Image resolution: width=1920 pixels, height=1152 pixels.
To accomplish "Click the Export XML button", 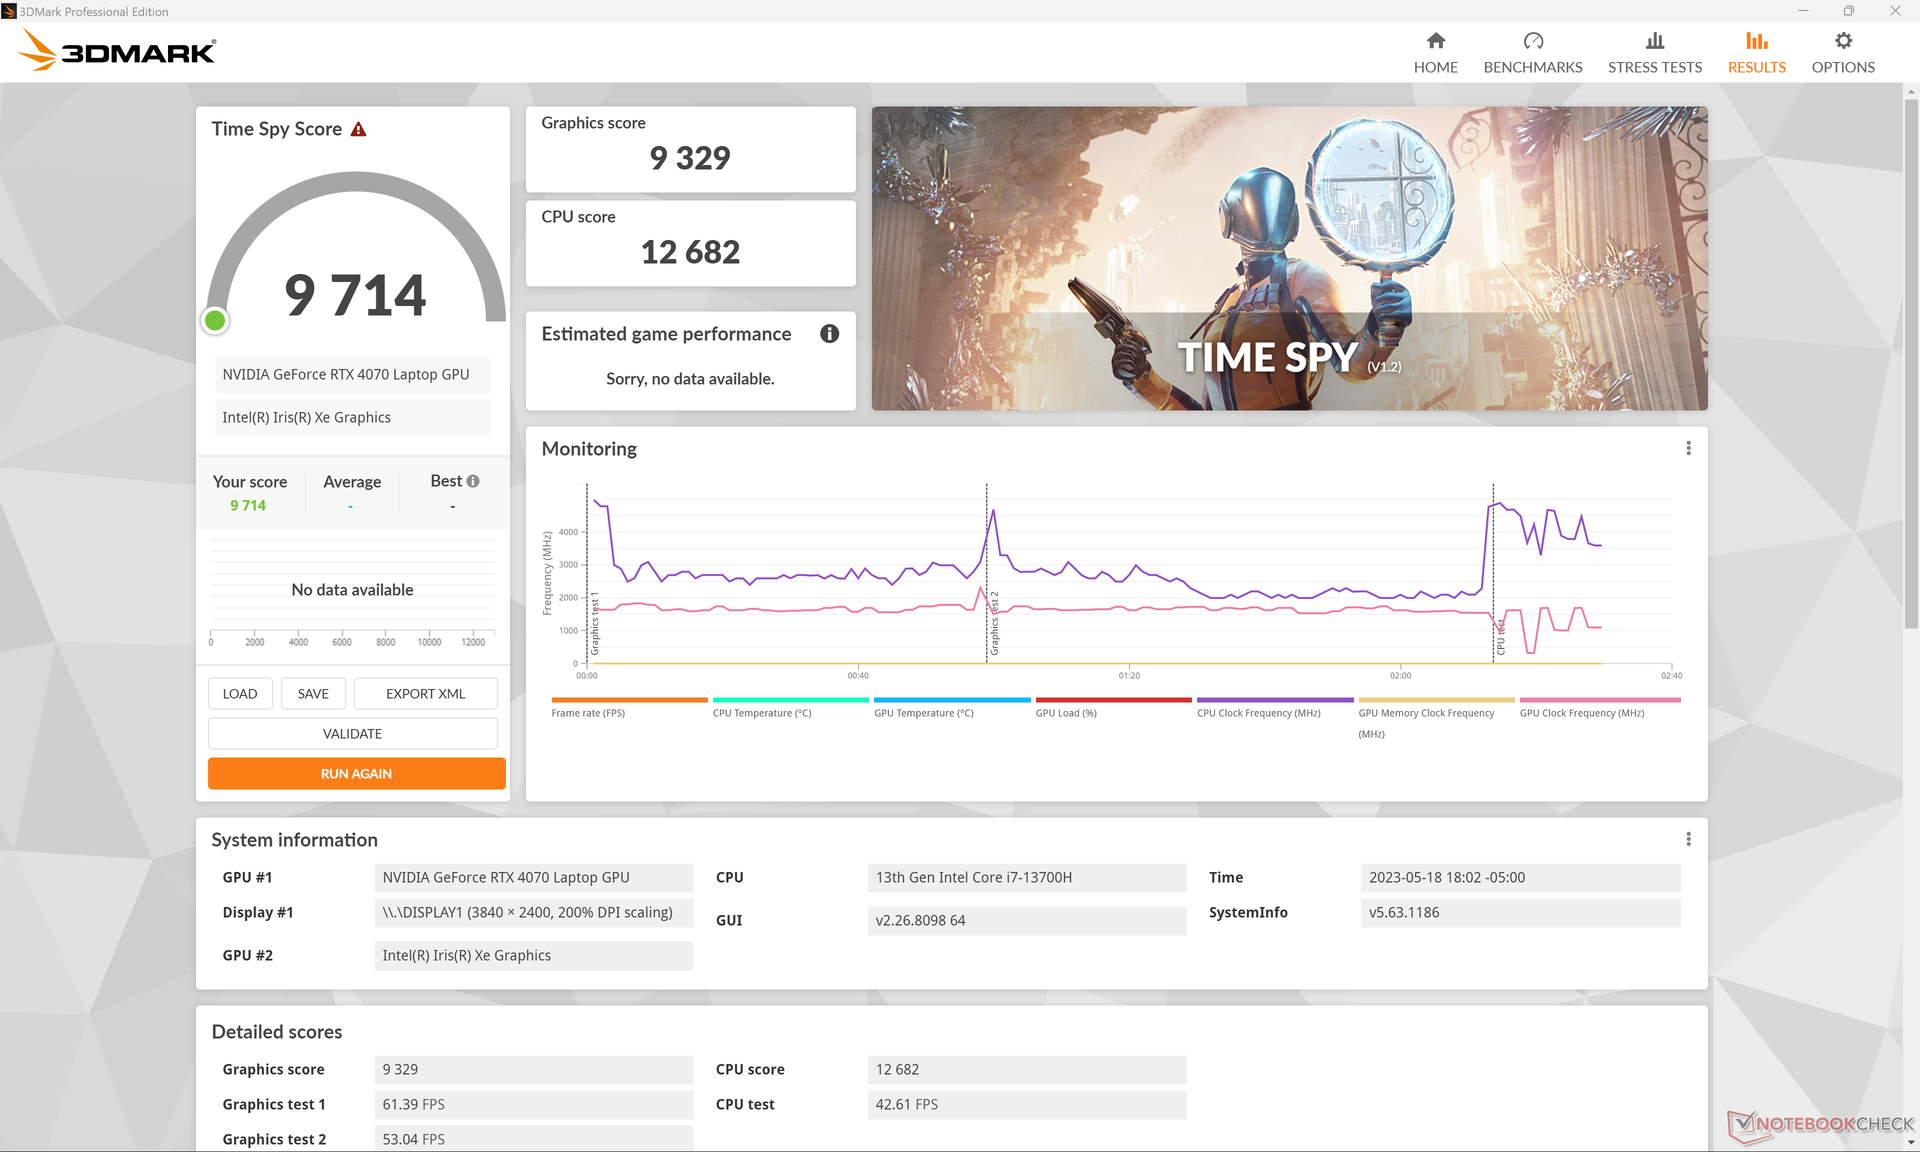I will click(x=425, y=693).
